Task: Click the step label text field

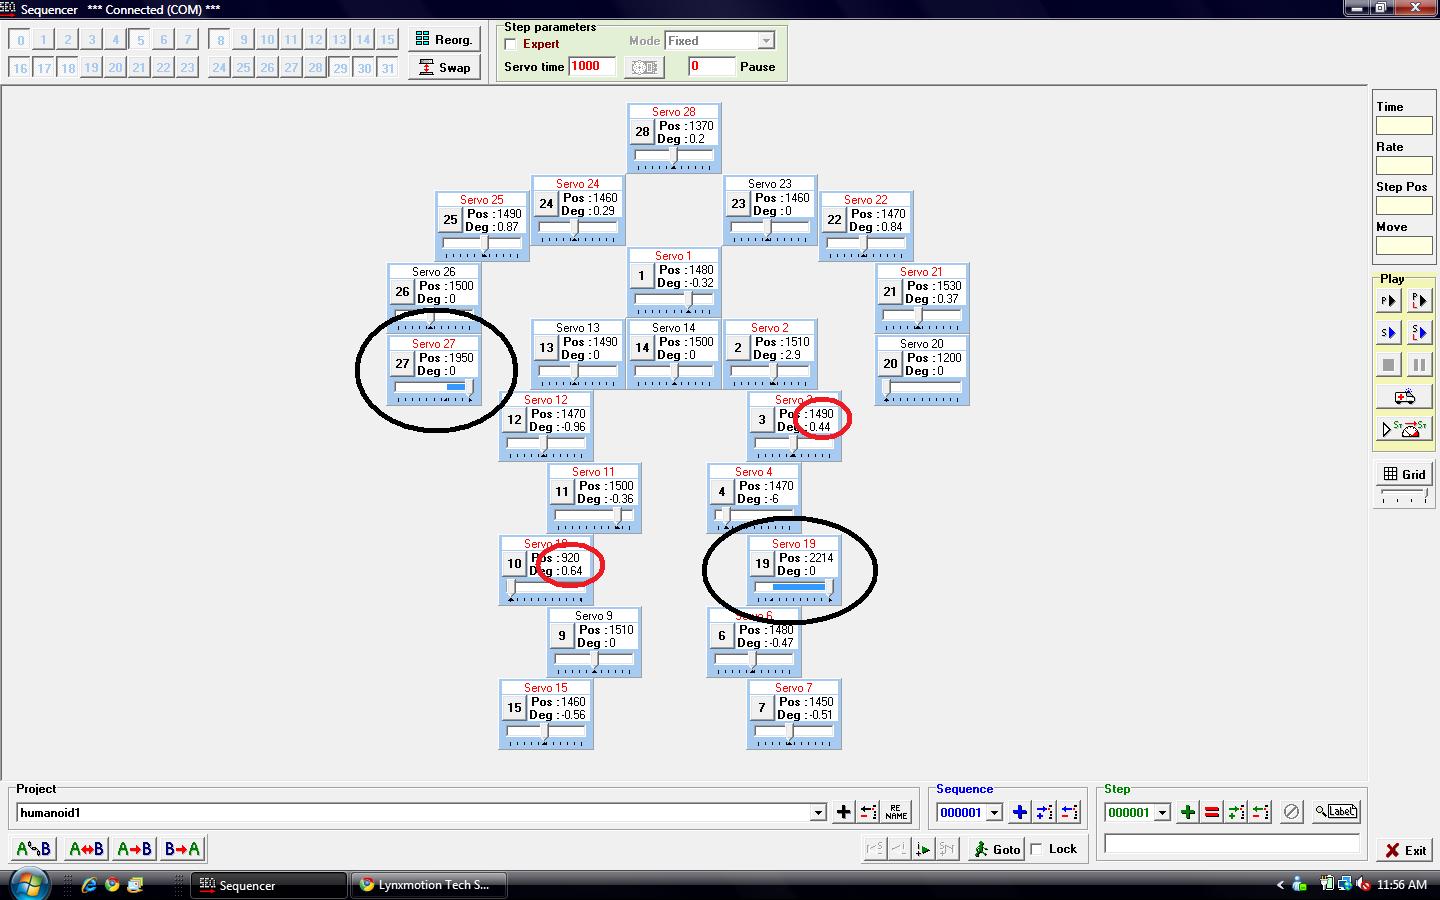Action: pos(1232,844)
